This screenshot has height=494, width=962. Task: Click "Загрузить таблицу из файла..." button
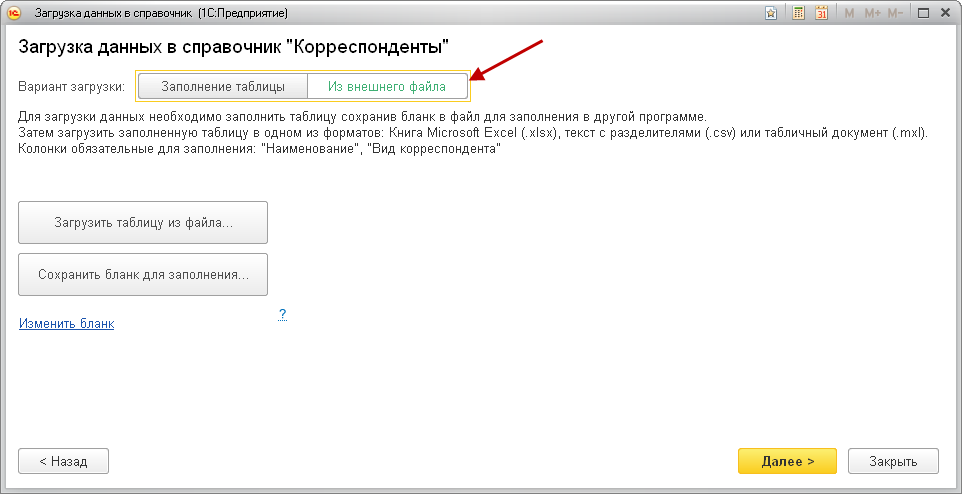[x=143, y=222]
